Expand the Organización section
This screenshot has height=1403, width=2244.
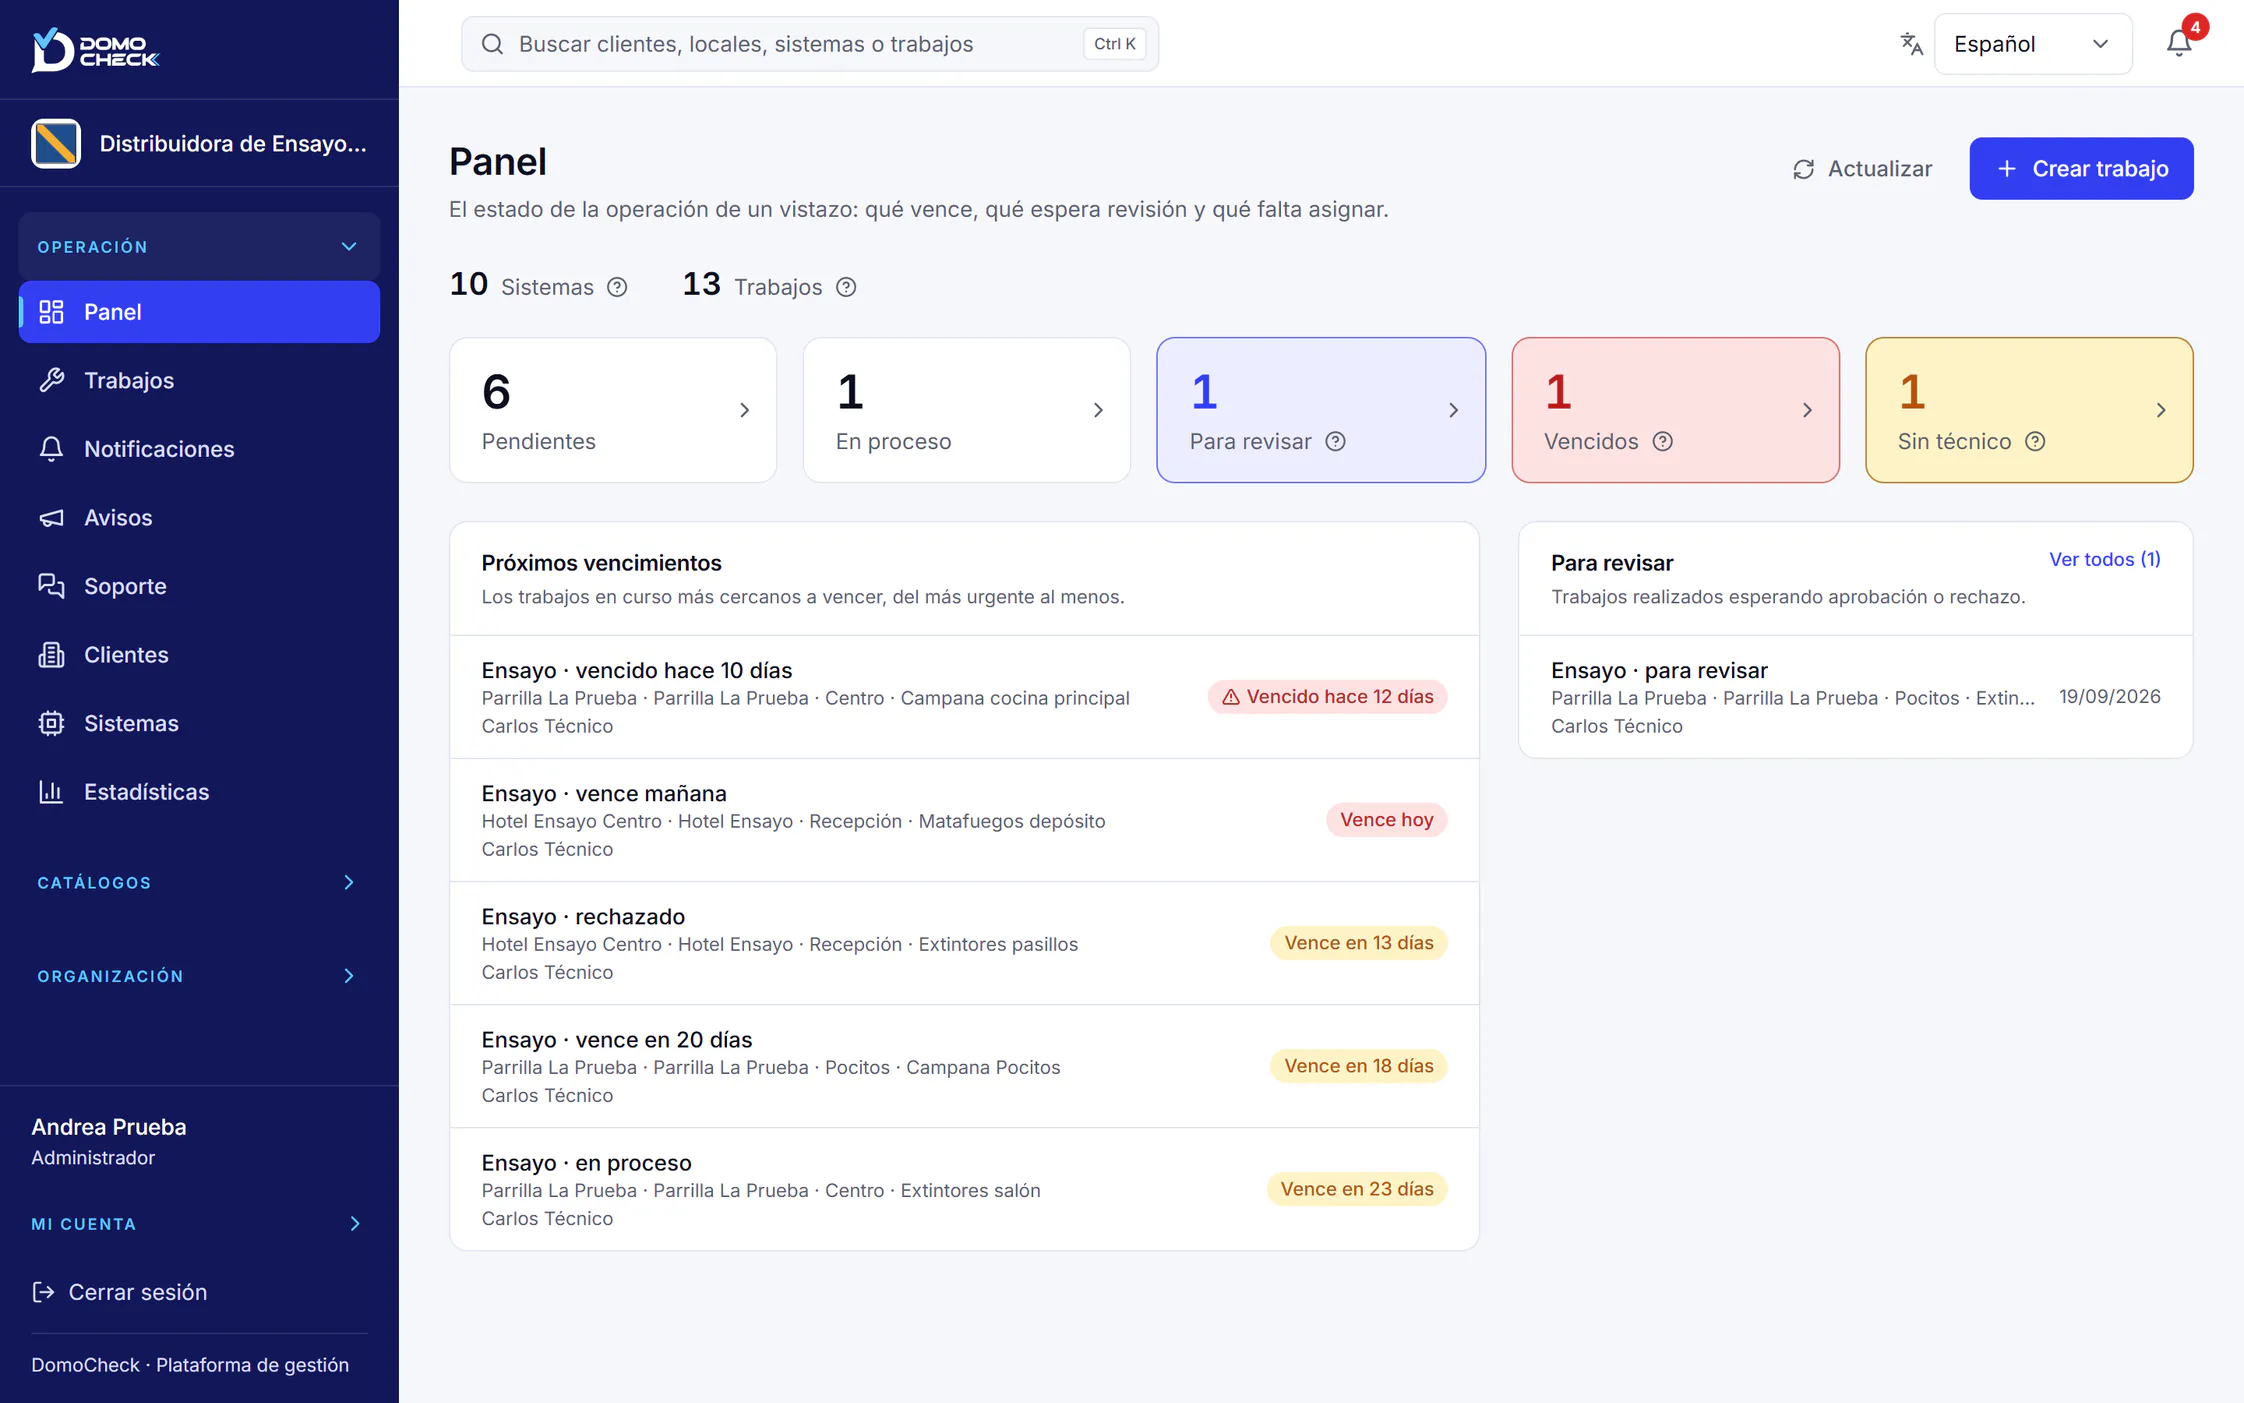coord(199,975)
